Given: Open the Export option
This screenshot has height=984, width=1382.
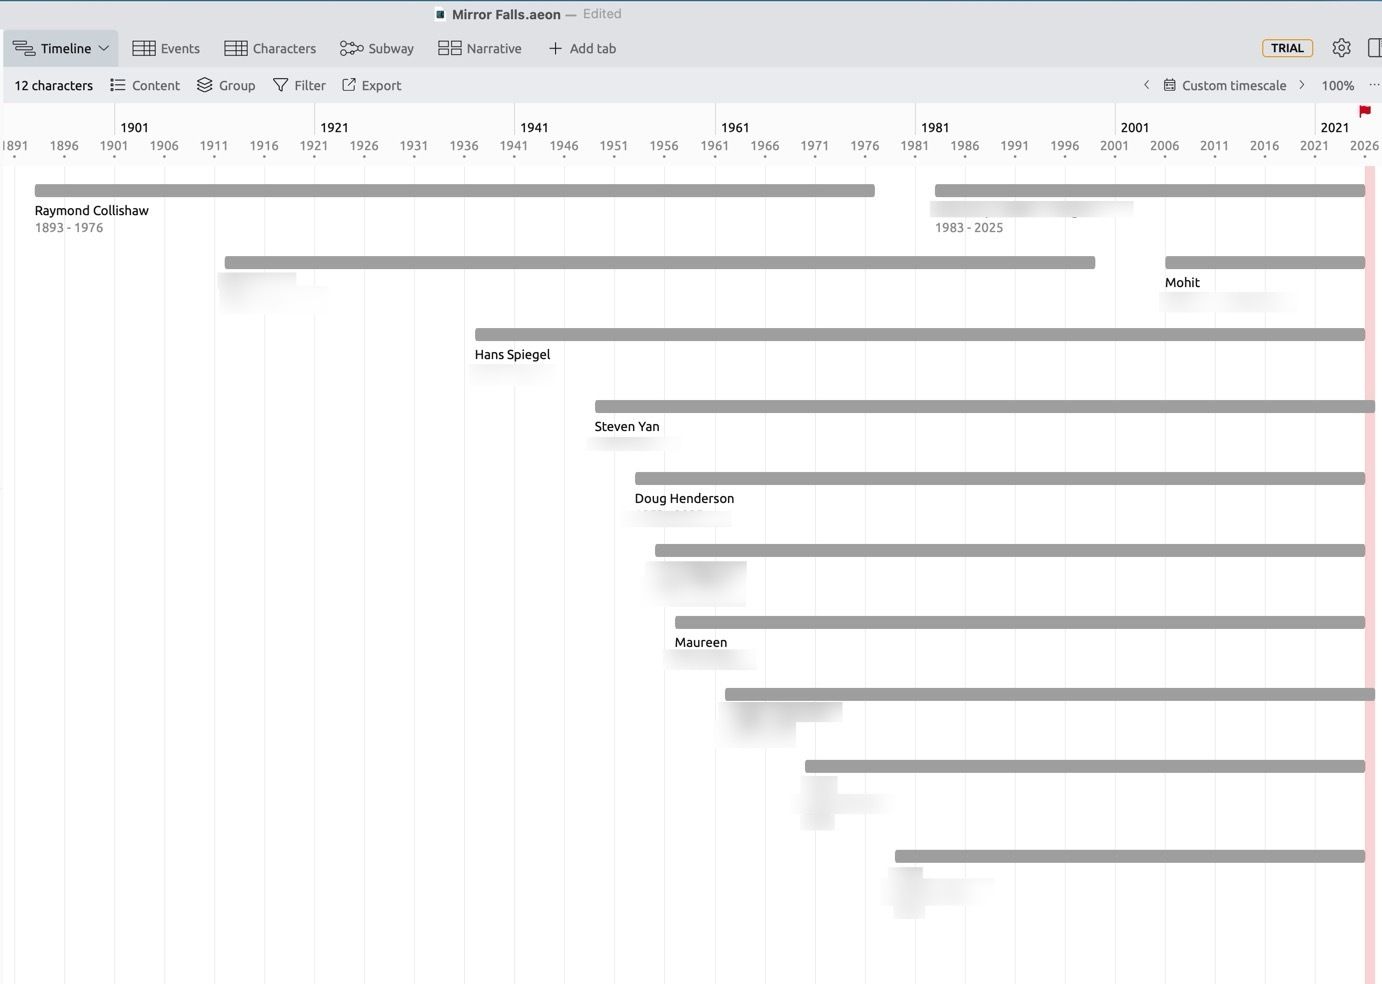Looking at the screenshot, I should (x=371, y=86).
